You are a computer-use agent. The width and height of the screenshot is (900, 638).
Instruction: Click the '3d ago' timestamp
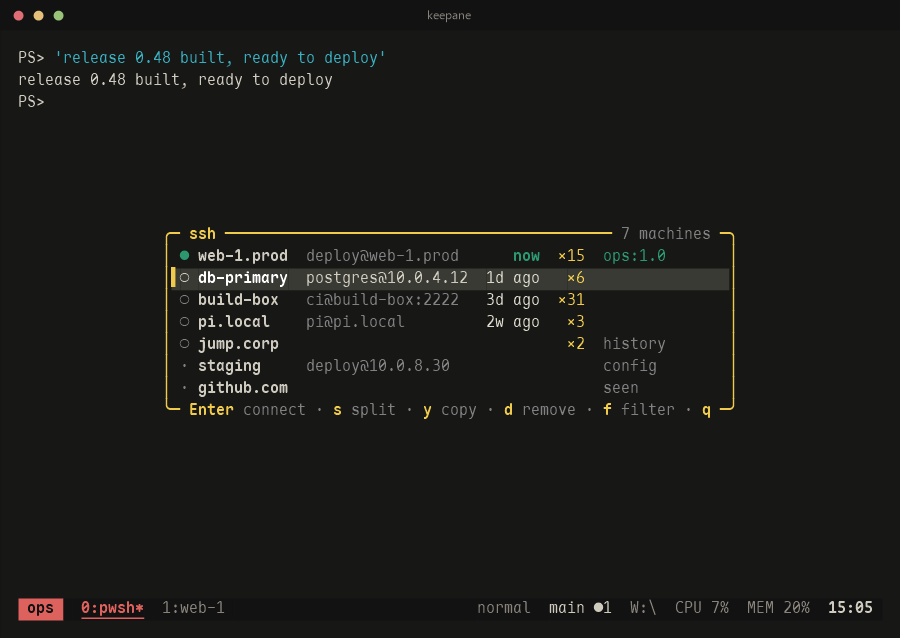(x=513, y=300)
